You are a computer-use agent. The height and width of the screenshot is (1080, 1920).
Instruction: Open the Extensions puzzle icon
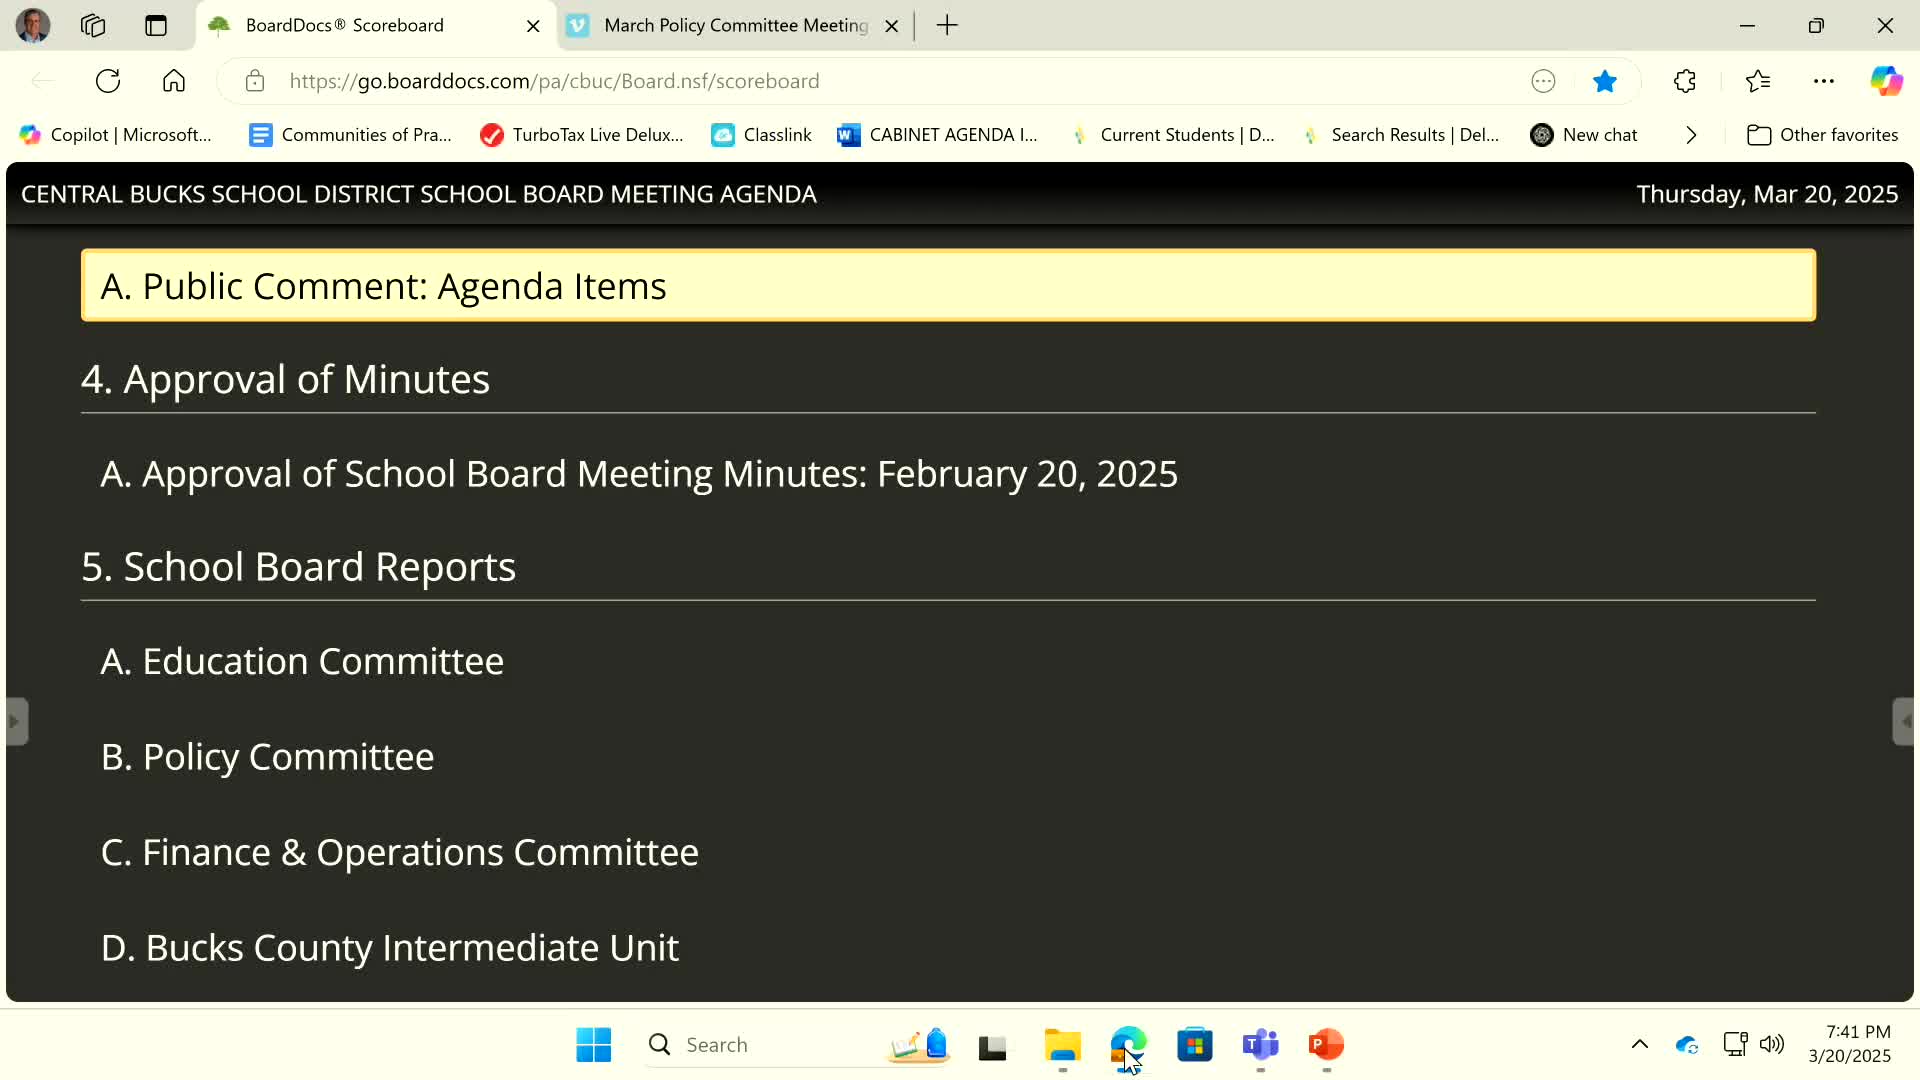click(1685, 81)
